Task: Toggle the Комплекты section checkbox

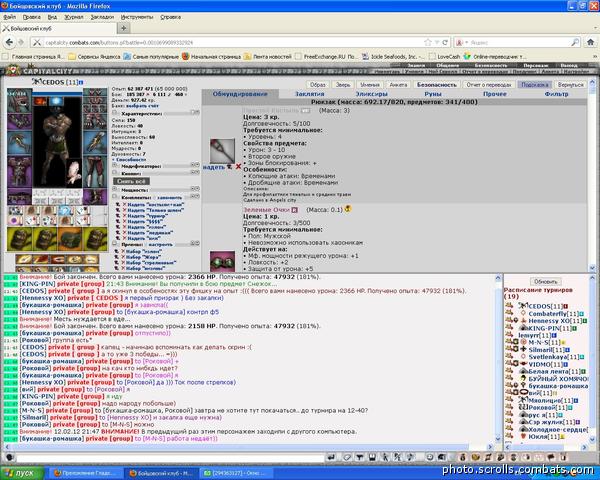Action: (115, 197)
